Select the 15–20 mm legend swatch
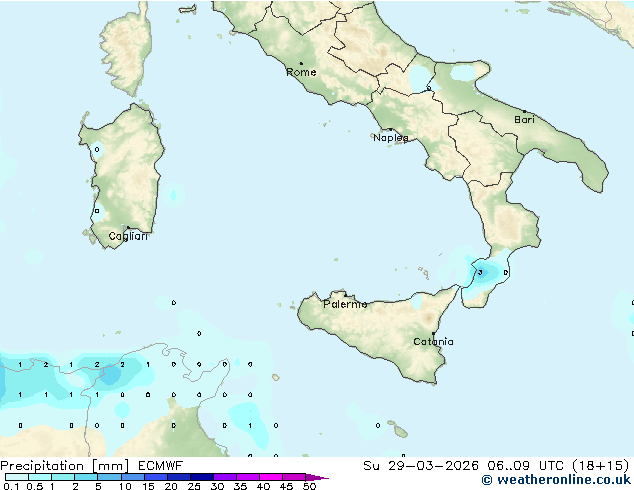634x490 pixels. pyautogui.click(x=156, y=477)
